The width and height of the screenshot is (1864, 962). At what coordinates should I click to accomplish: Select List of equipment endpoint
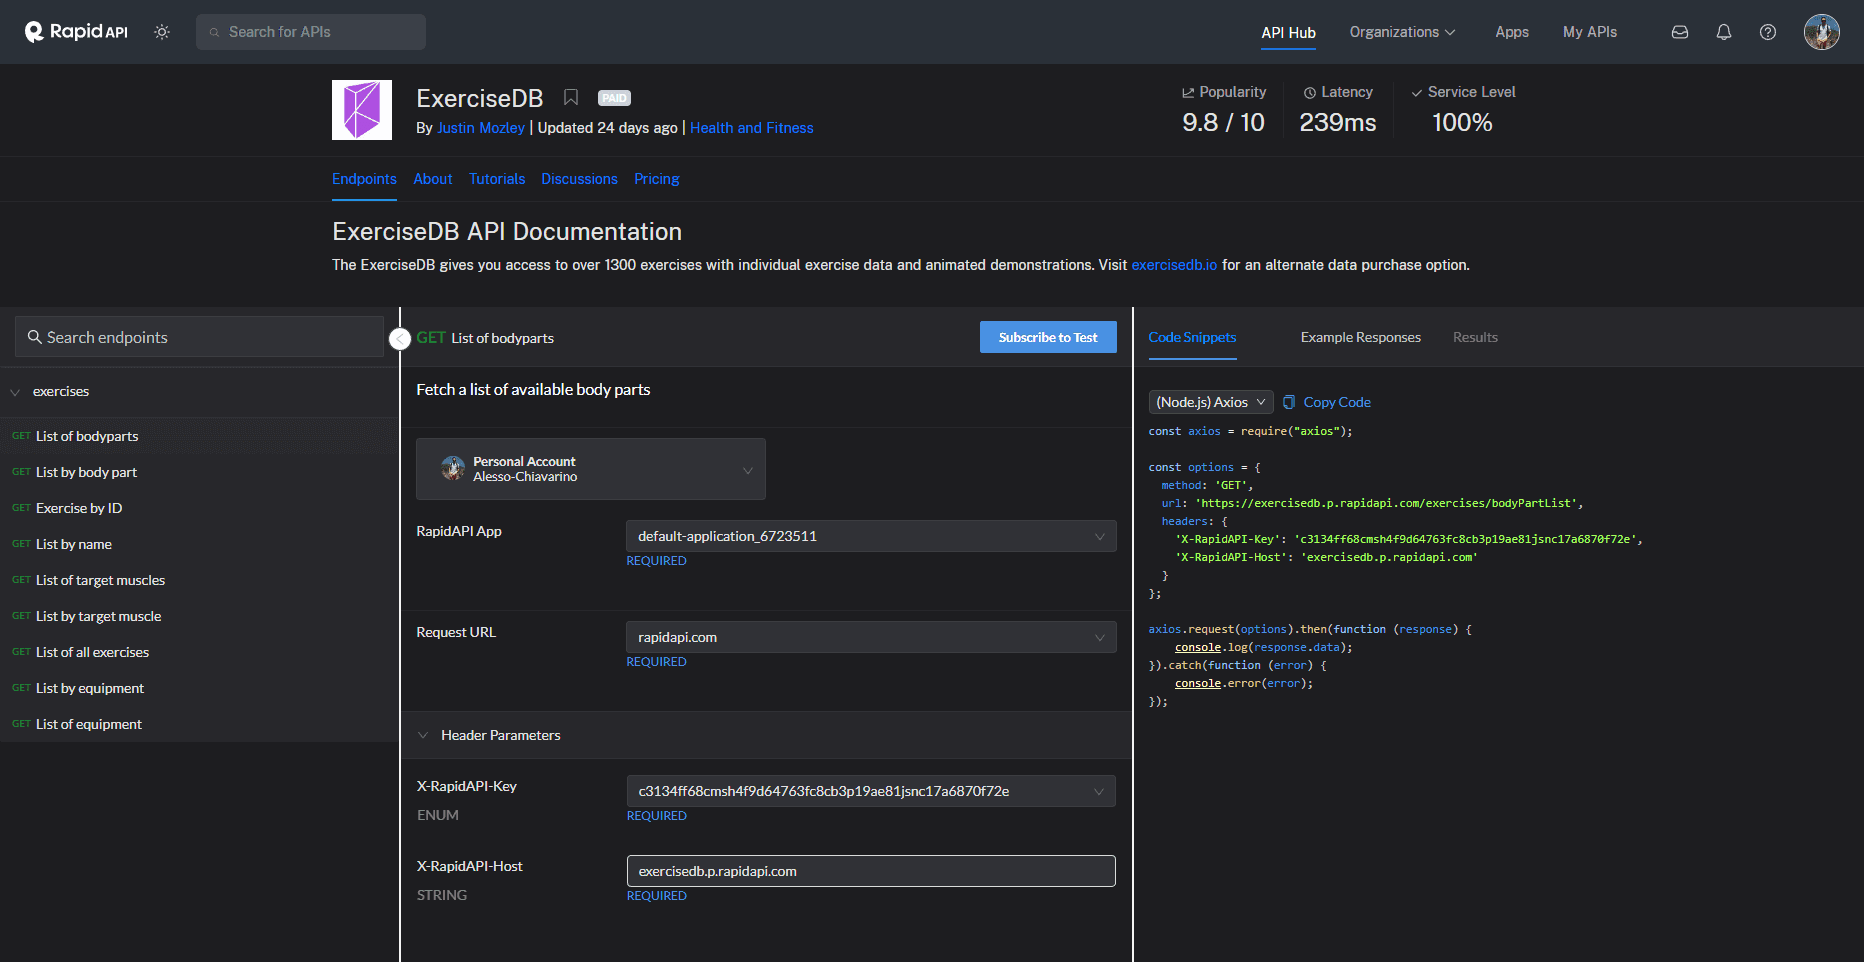[x=199, y=724]
